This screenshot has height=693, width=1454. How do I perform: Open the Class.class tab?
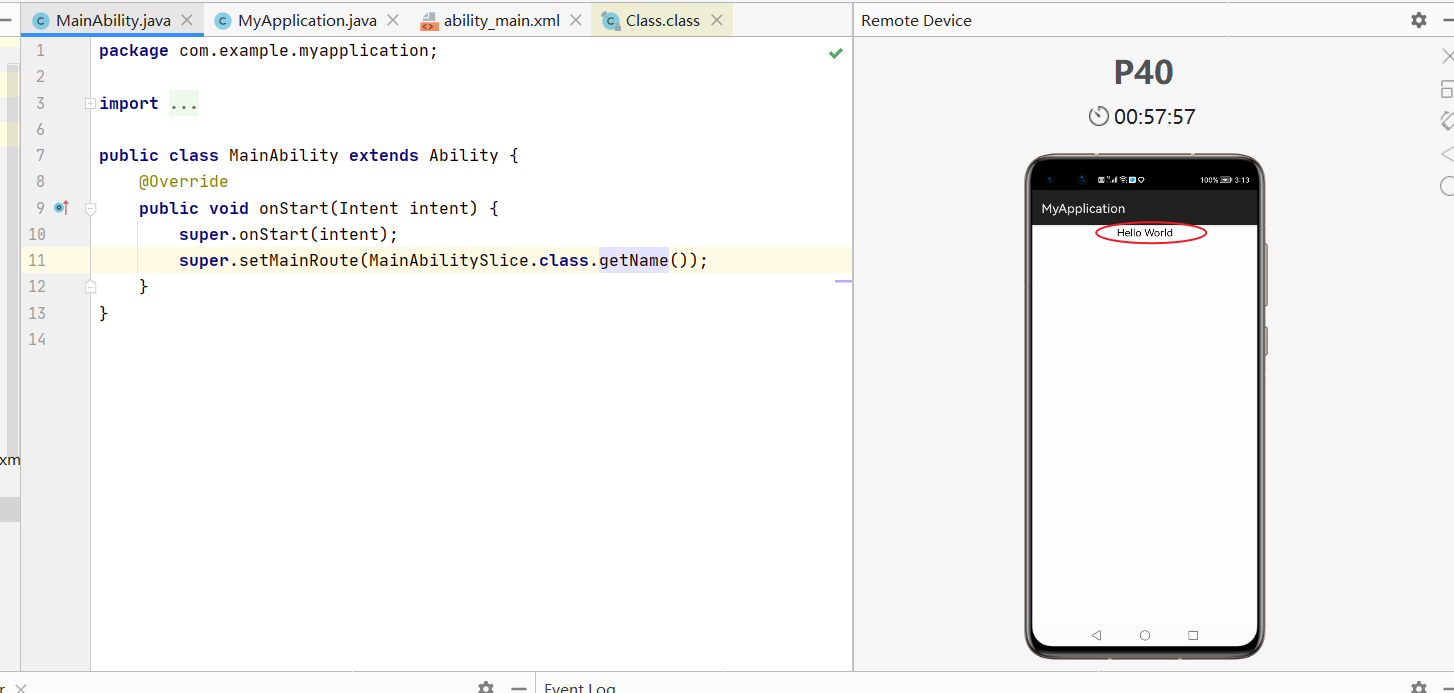[x=662, y=20]
